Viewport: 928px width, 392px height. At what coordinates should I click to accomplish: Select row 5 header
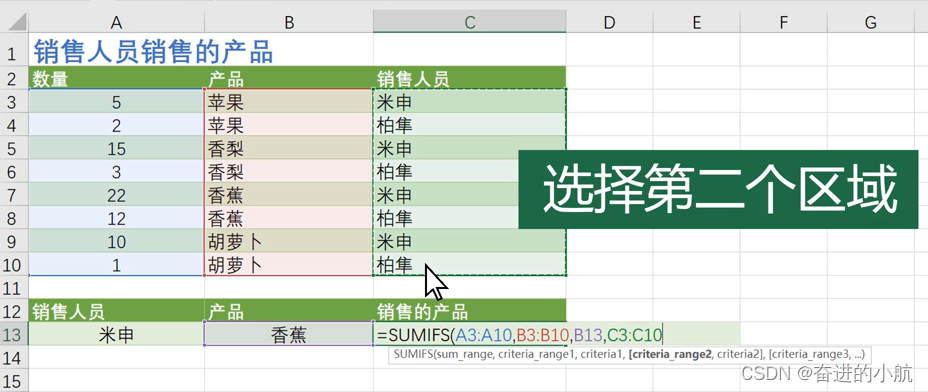coord(14,148)
